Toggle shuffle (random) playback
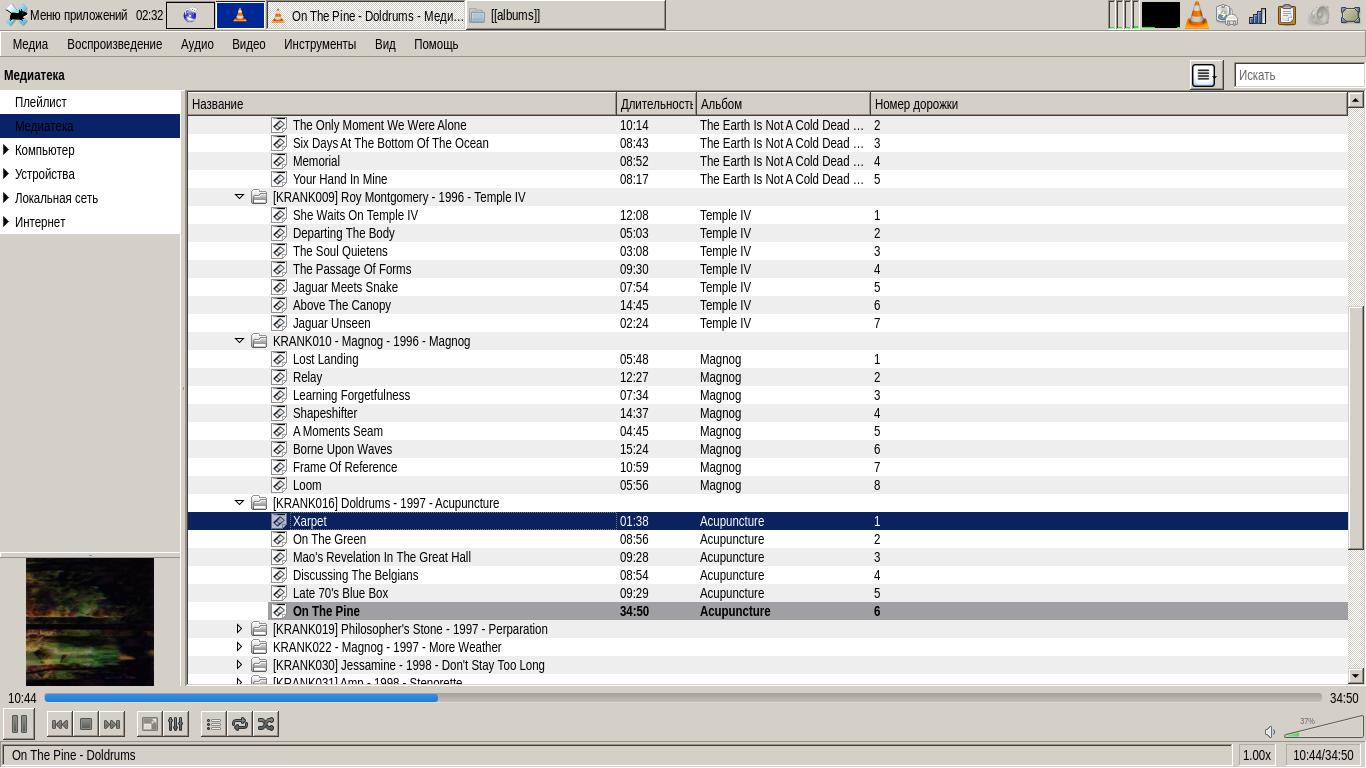1366x768 pixels. pyautogui.click(x=266, y=724)
